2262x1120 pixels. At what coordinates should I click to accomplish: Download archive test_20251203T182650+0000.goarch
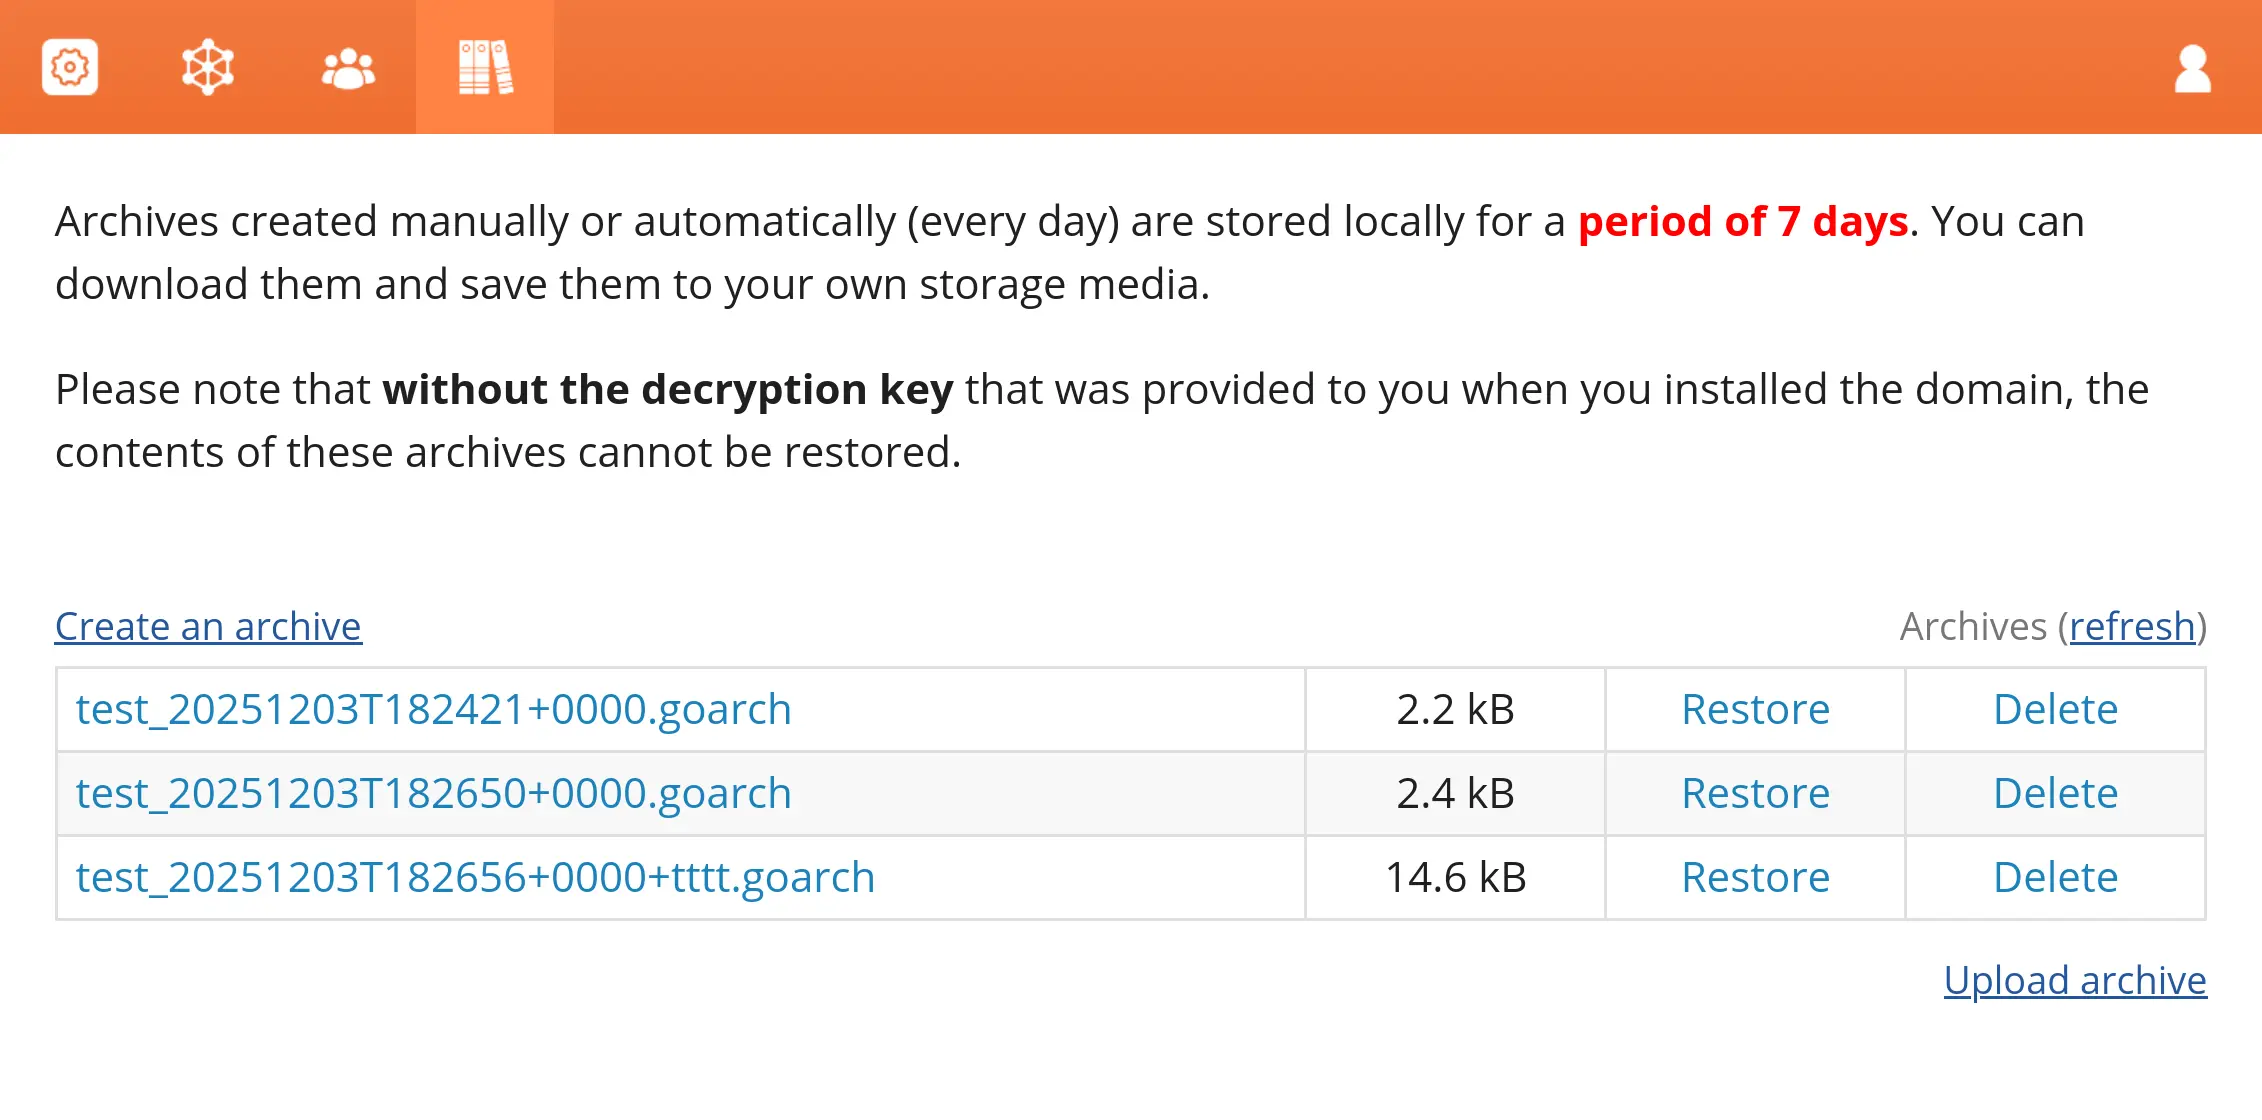pyautogui.click(x=433, y=794)
